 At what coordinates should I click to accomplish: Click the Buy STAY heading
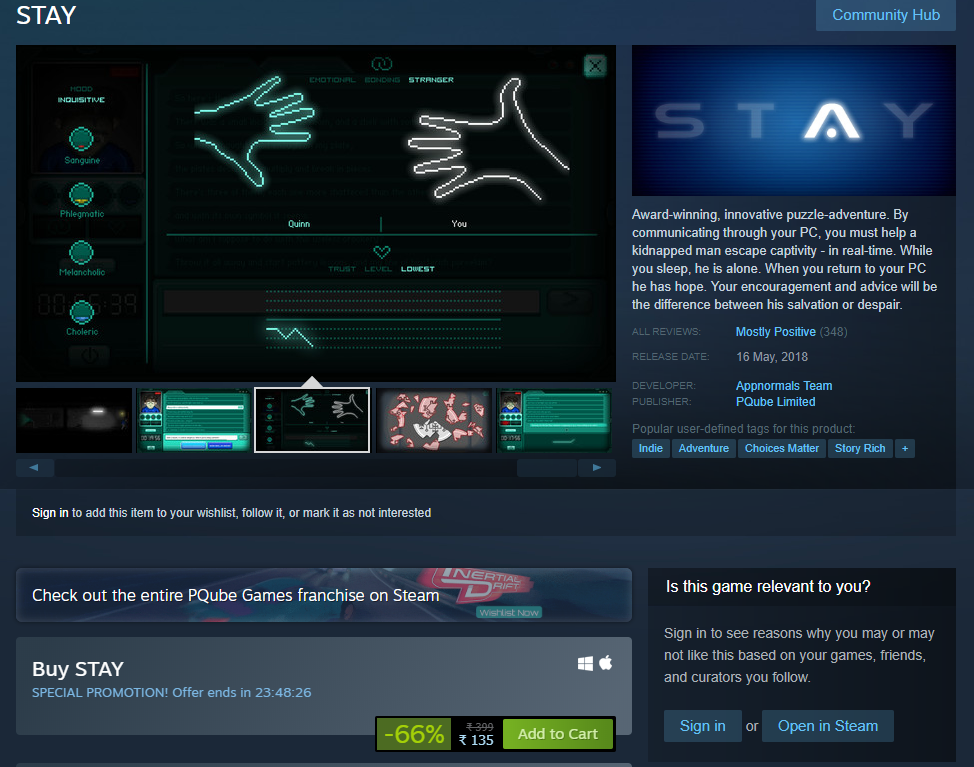pos(78,669)
